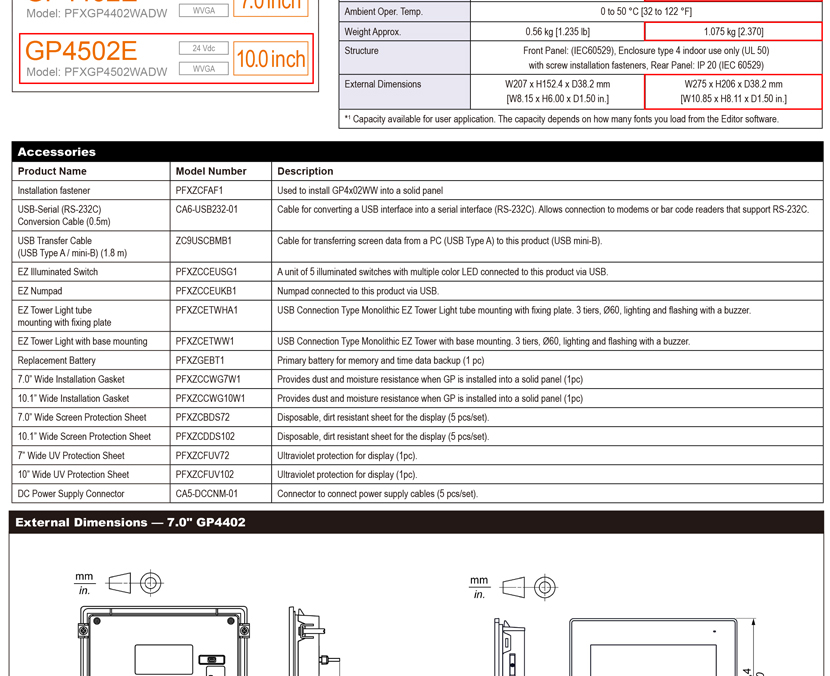Viewport: 830px width, 676px height.
Task: Click model number PFXZCFUV72
Action: pyautogui.click(x=203, y=456)
